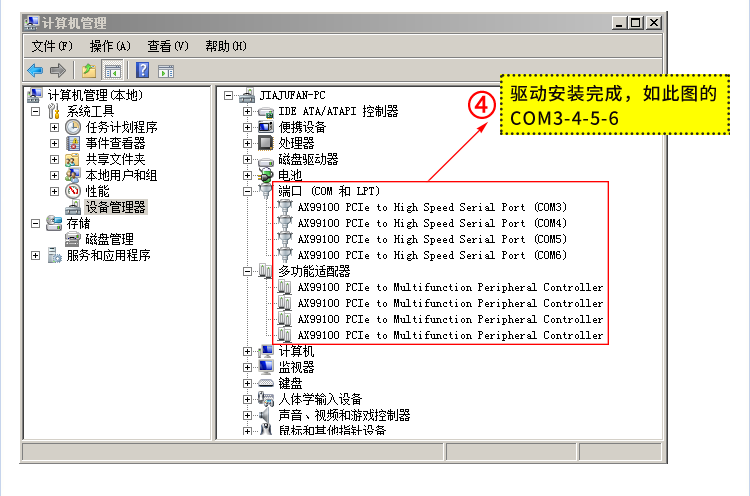The width and height of the screenshot is (750, 496).
Task: Click the 本地用户和组 icon
Action: [x=73, y=175]
